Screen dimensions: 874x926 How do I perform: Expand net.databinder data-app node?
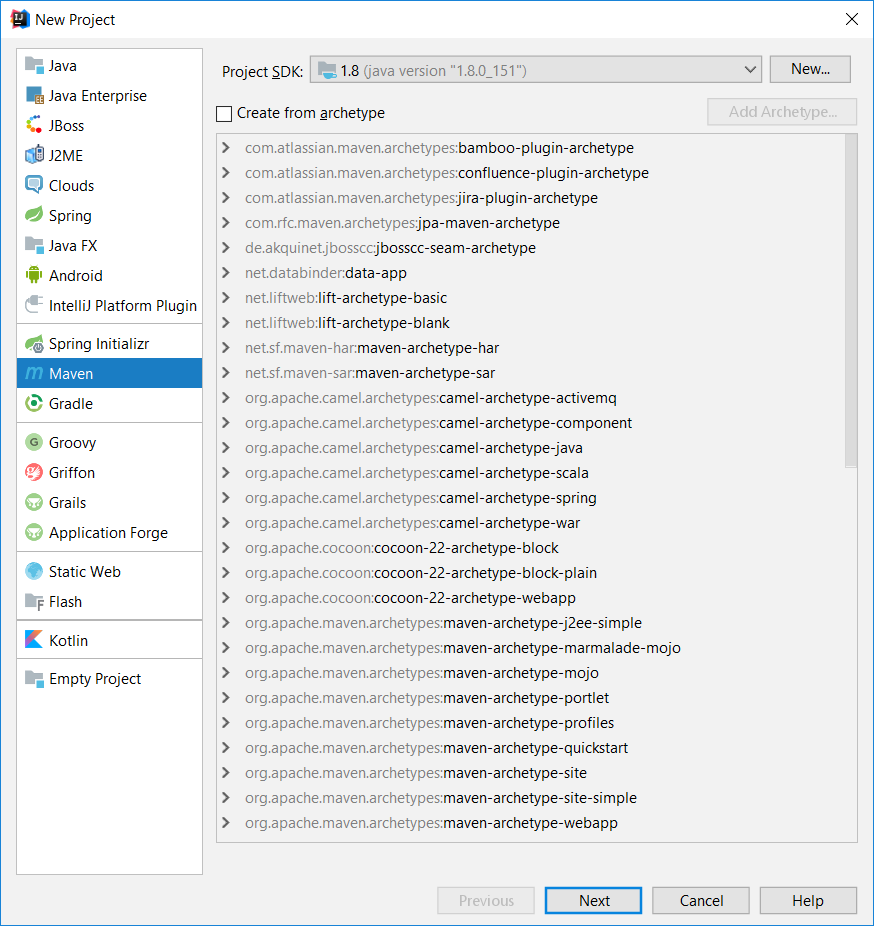(226, 273)
